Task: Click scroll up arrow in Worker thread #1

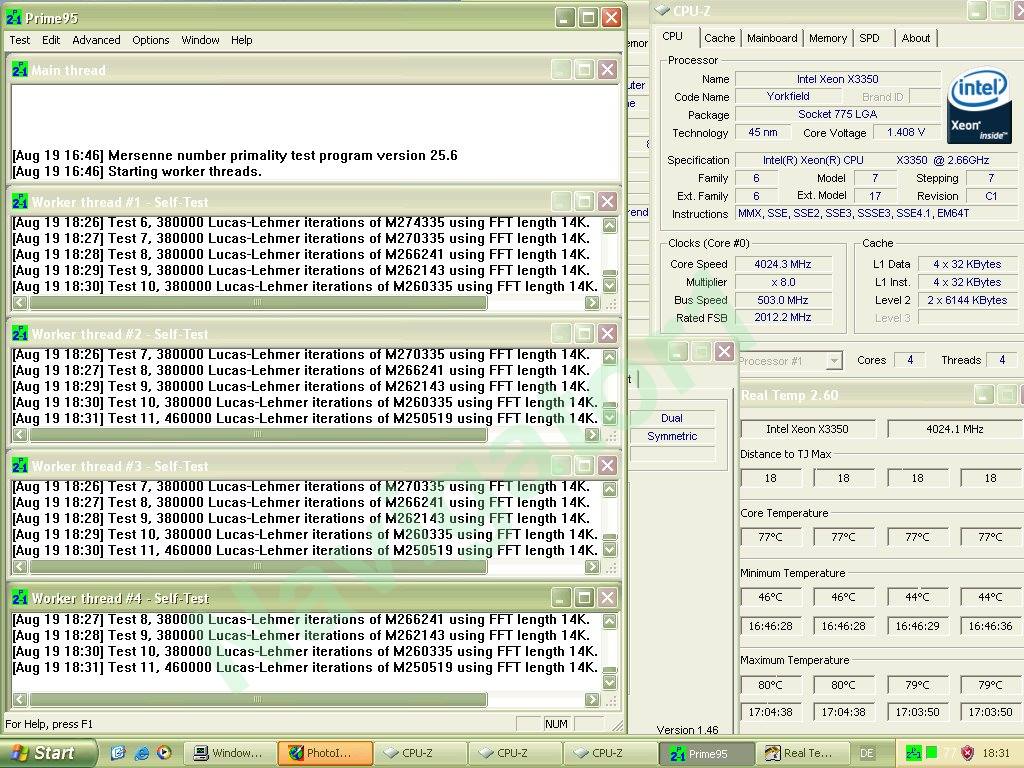Action: [609, 225]
